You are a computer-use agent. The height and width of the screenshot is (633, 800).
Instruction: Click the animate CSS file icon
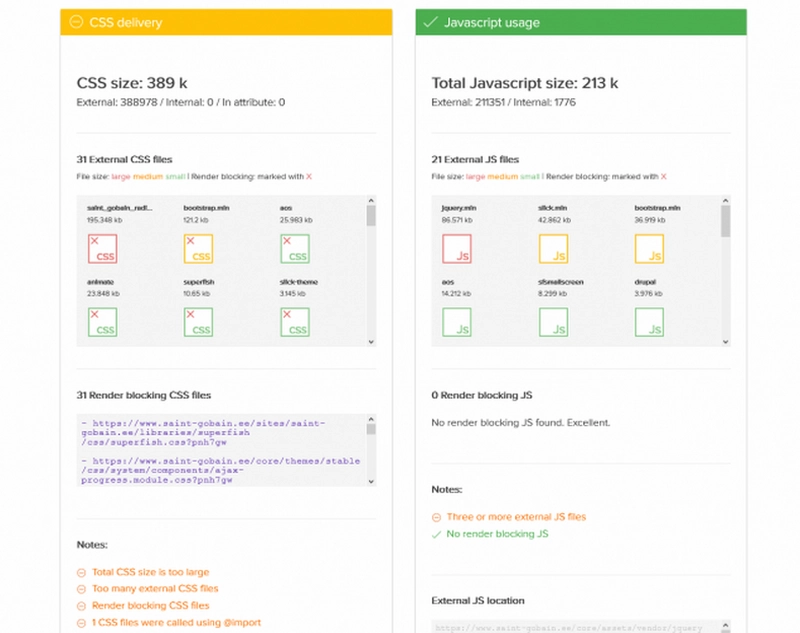click(x=102, y=321)
